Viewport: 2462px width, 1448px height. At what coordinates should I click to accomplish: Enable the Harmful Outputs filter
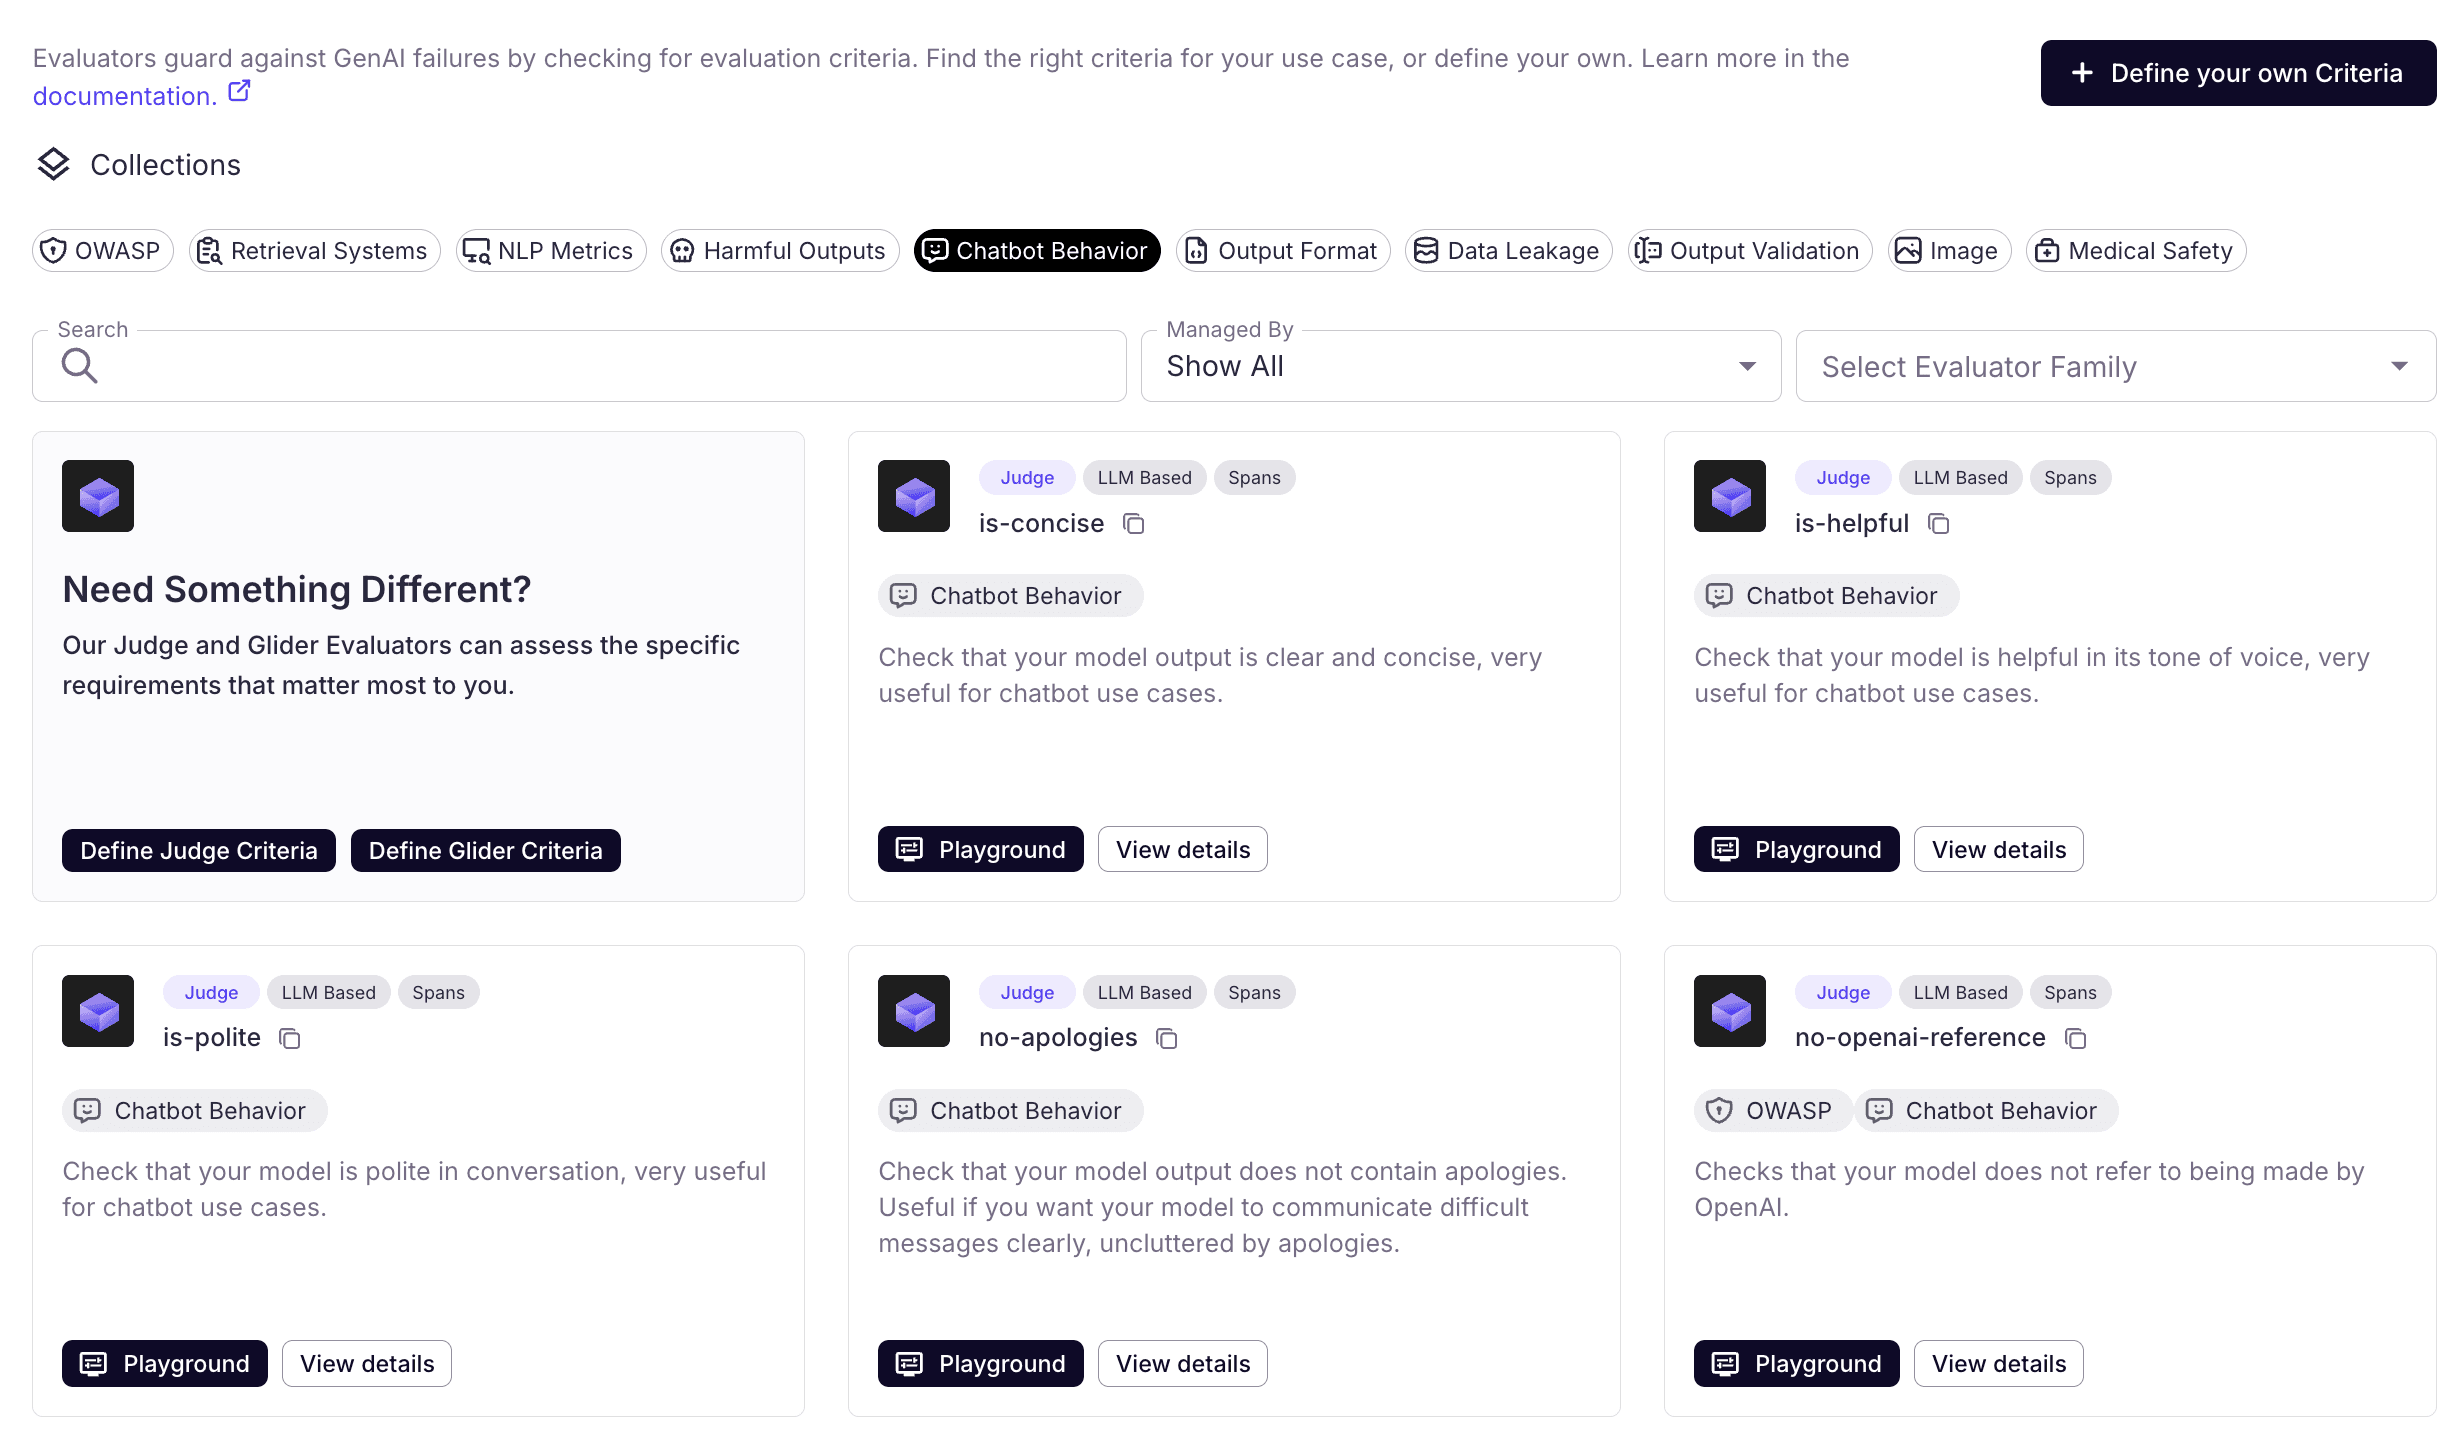pyautogui.click(x=780, y=251)
